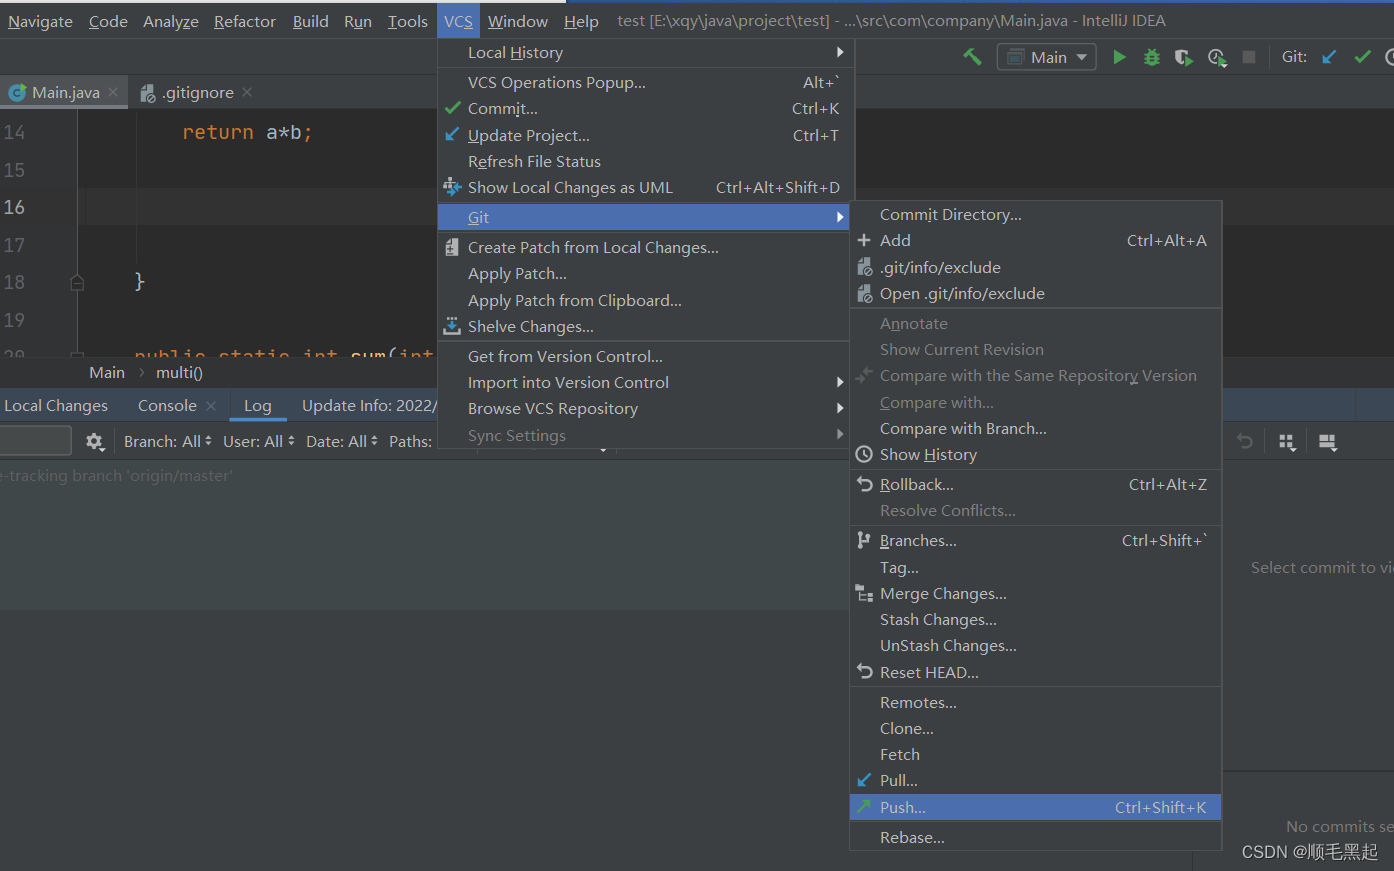
Task: Click Create Patch from Local Changes...
Action: tap(646, 247)
